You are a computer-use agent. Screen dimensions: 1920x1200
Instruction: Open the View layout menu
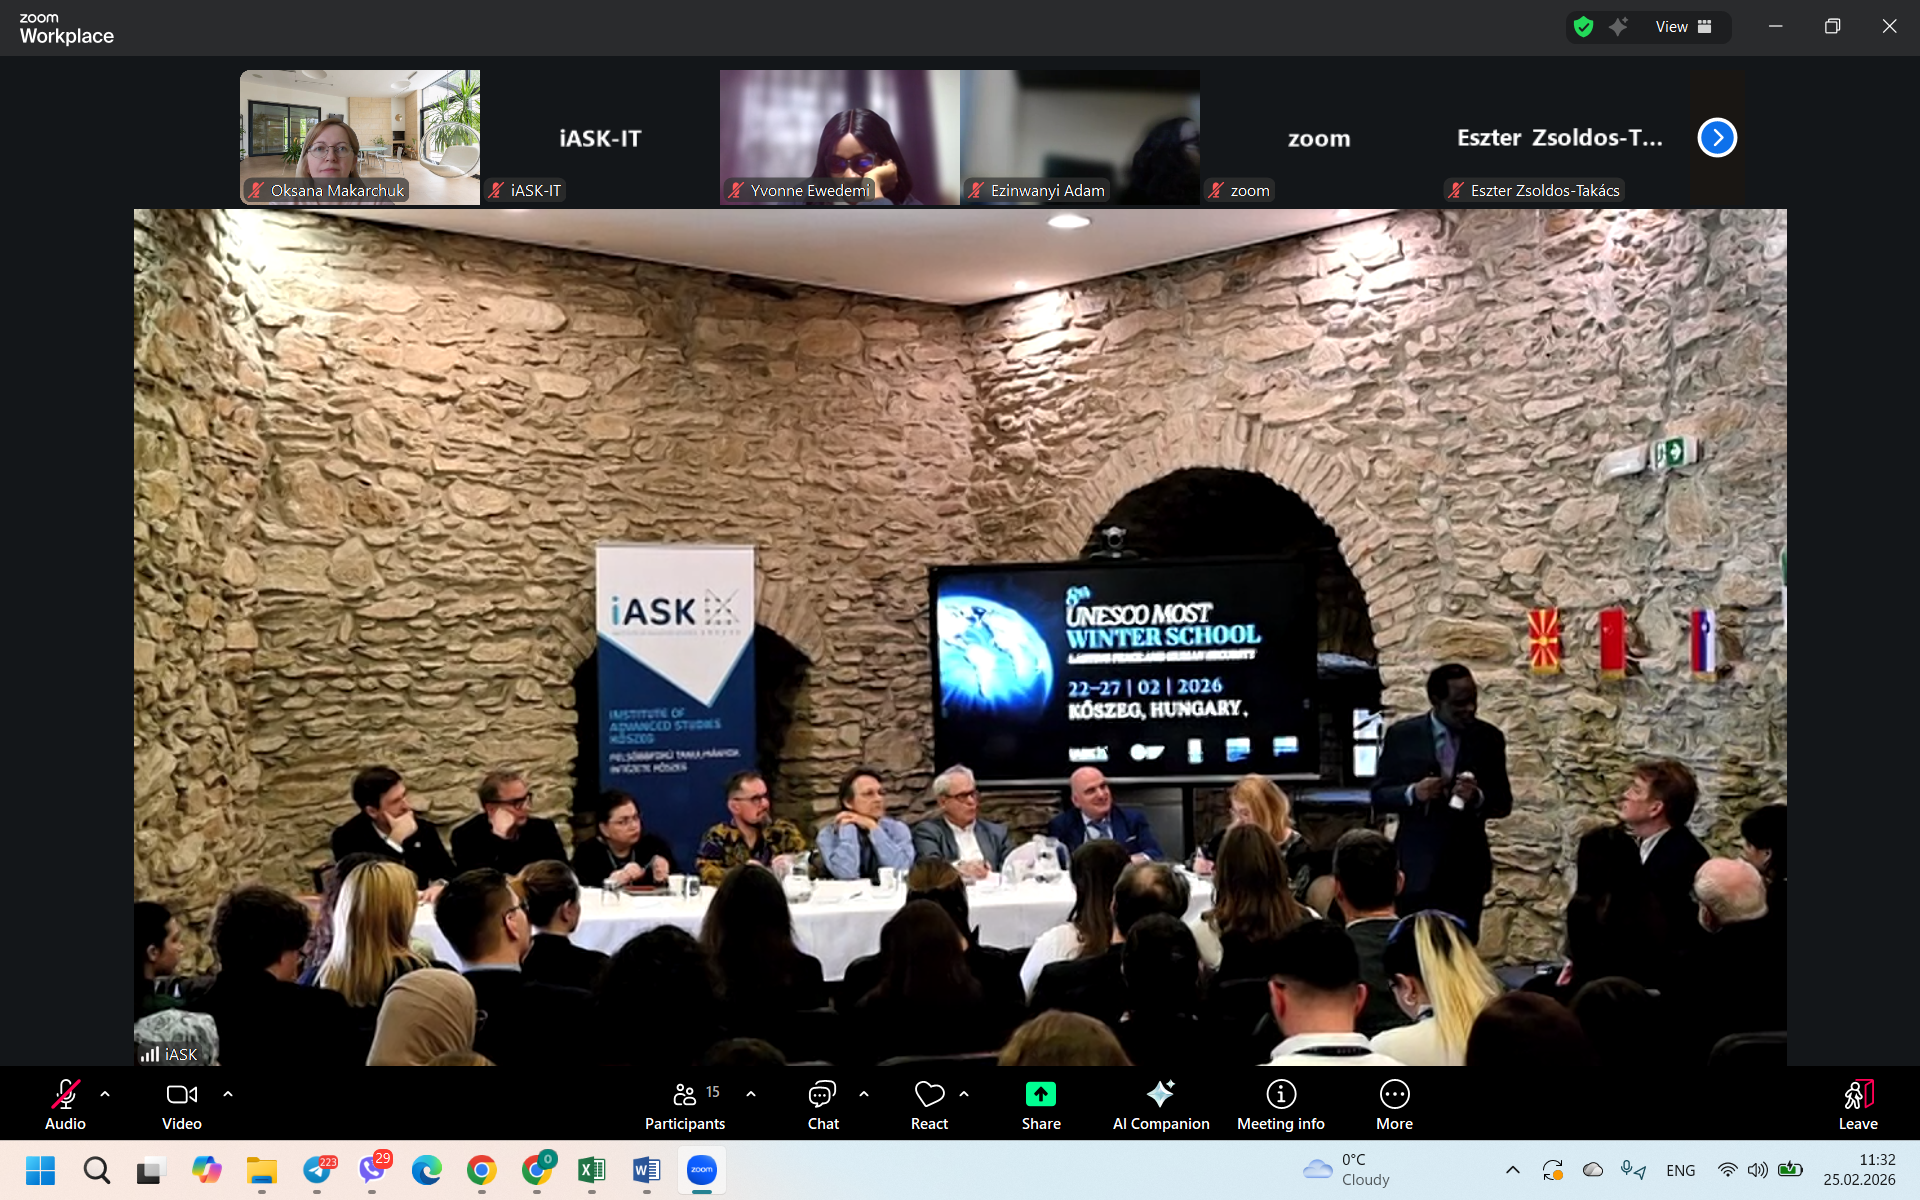(1683, 27)
